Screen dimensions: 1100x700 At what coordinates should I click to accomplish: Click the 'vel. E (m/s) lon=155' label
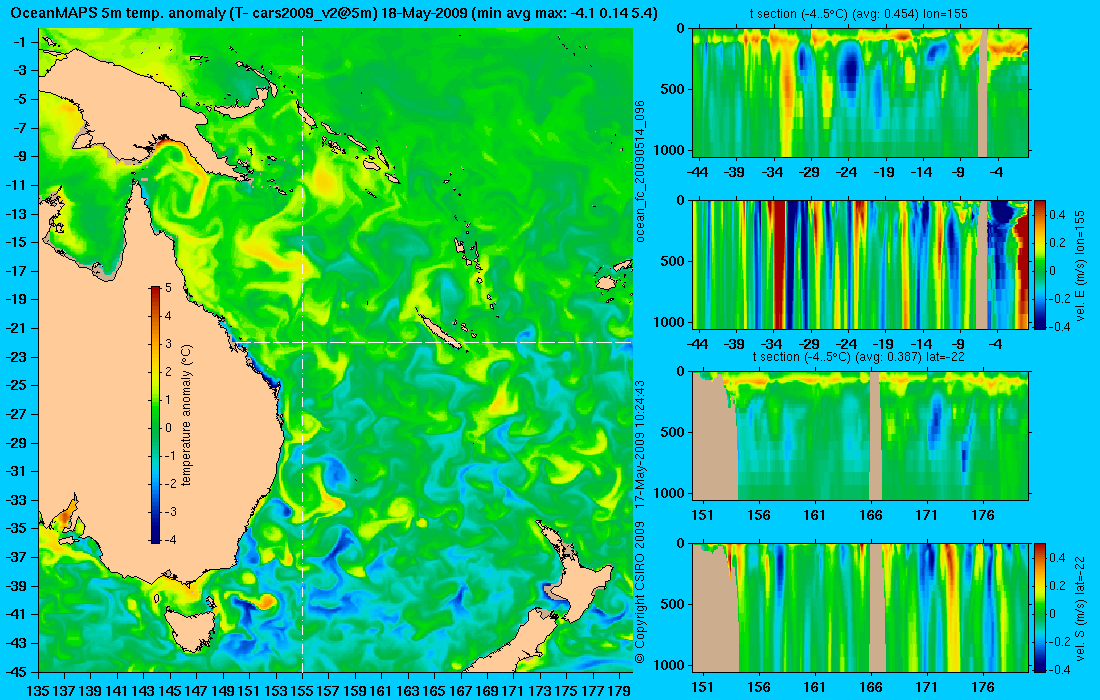click(x=1081, y=264)
